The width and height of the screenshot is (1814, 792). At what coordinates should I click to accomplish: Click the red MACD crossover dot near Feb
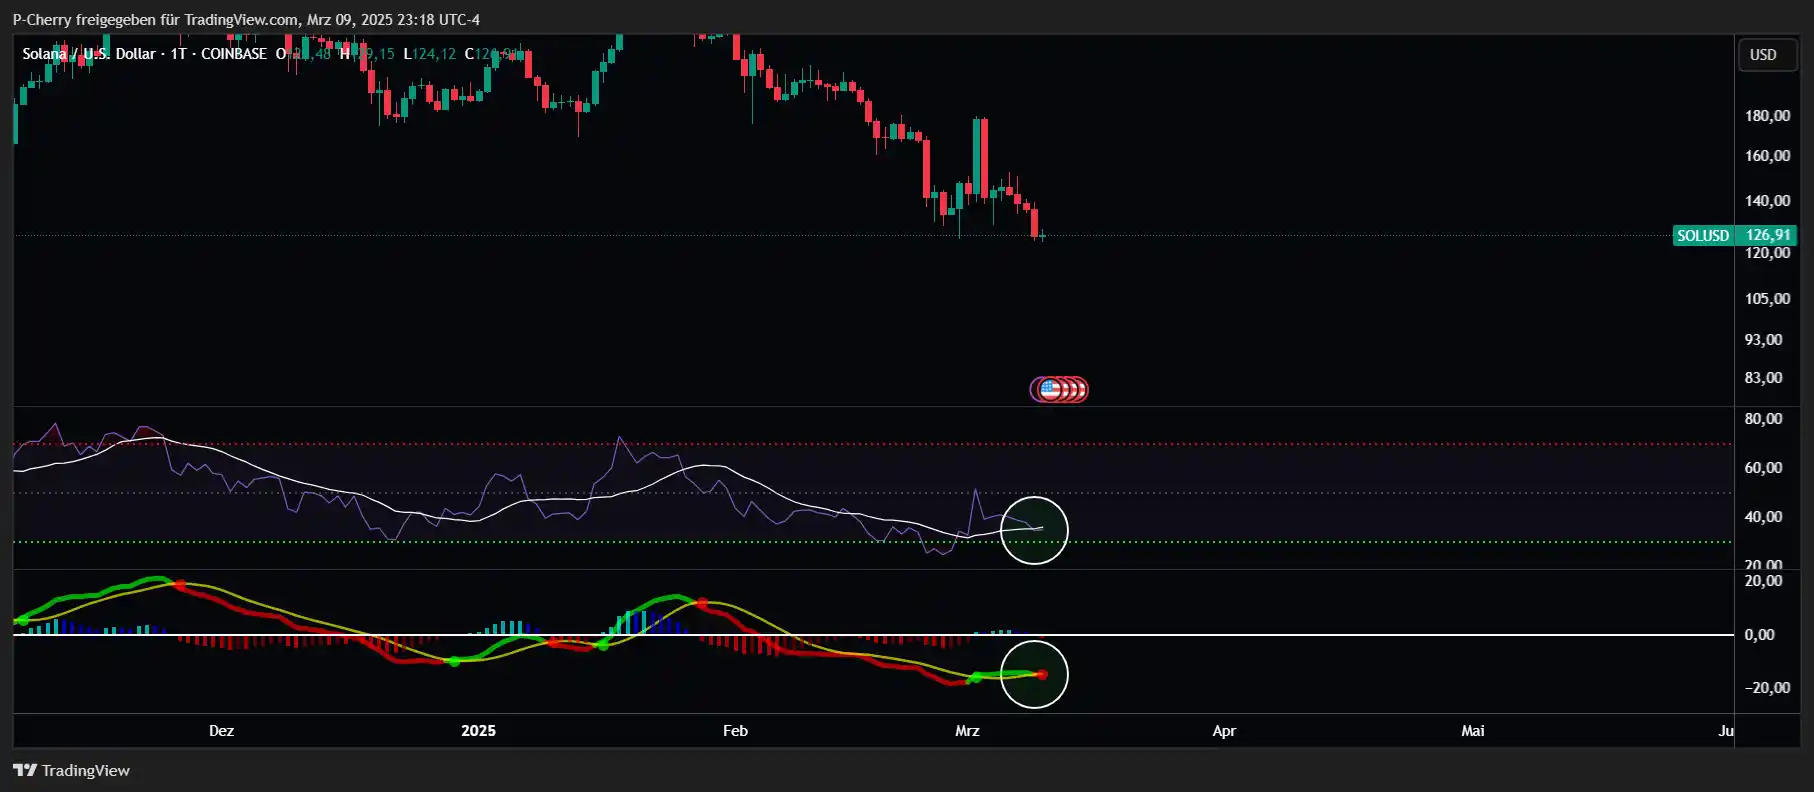702,603
